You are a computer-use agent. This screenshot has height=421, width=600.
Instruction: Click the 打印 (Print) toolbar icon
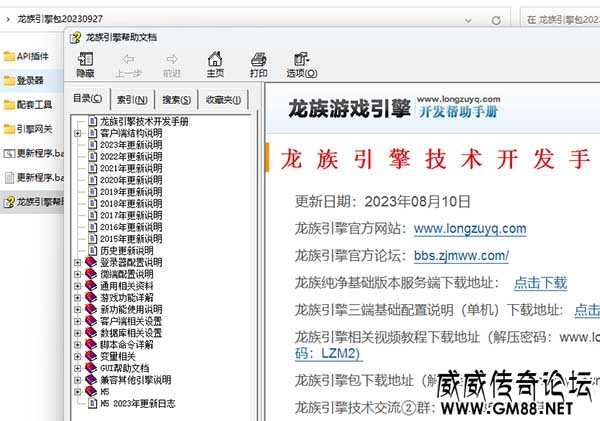tap(259, 64)
